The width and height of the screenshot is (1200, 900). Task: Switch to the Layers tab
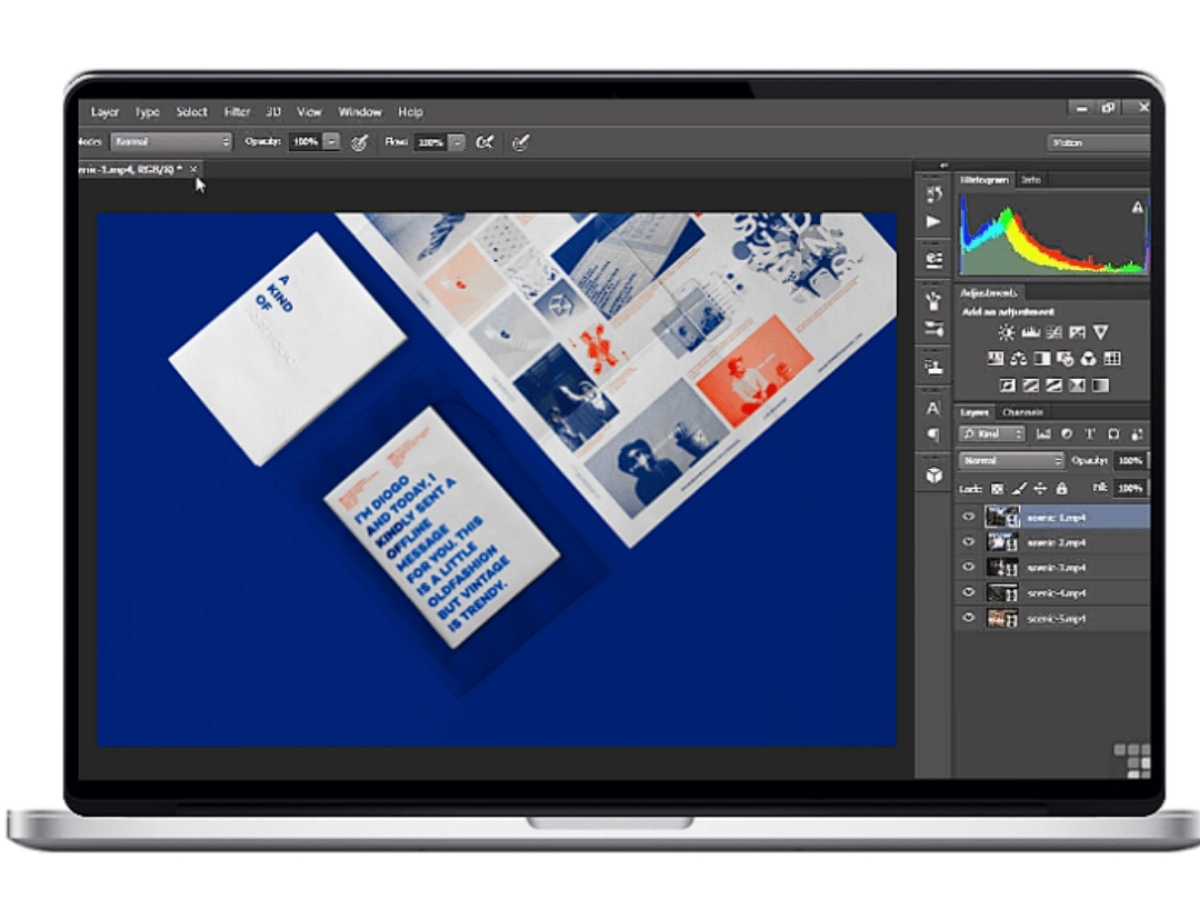(x=974, y=412)
